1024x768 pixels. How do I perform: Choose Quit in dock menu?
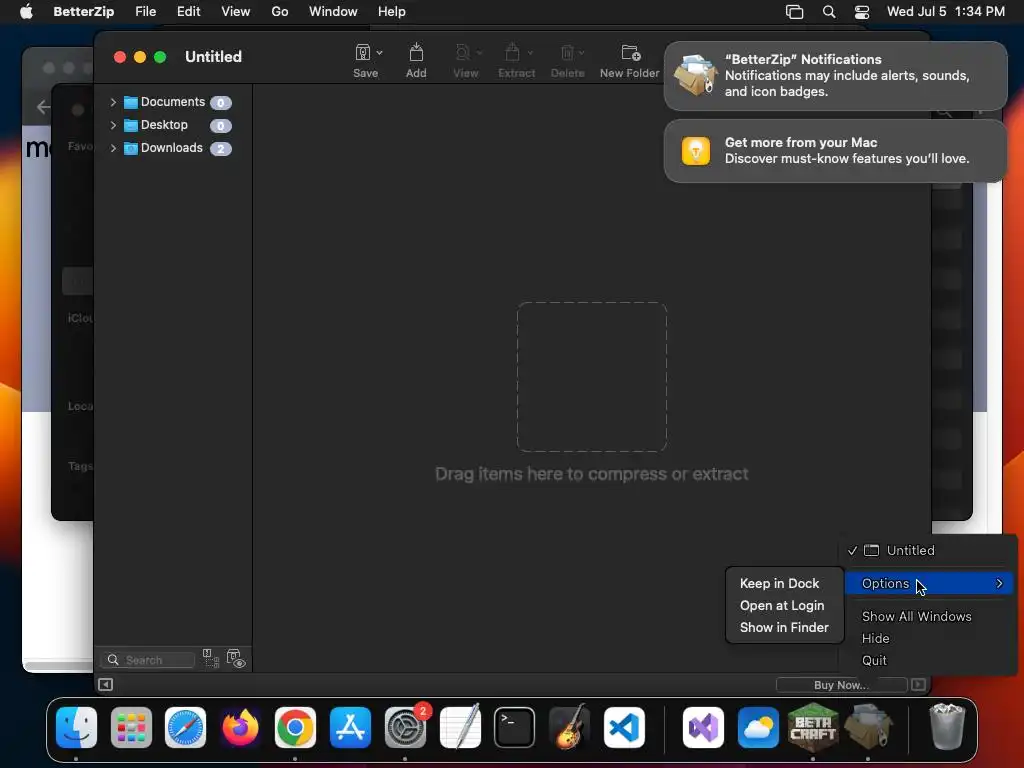point(874,660)
